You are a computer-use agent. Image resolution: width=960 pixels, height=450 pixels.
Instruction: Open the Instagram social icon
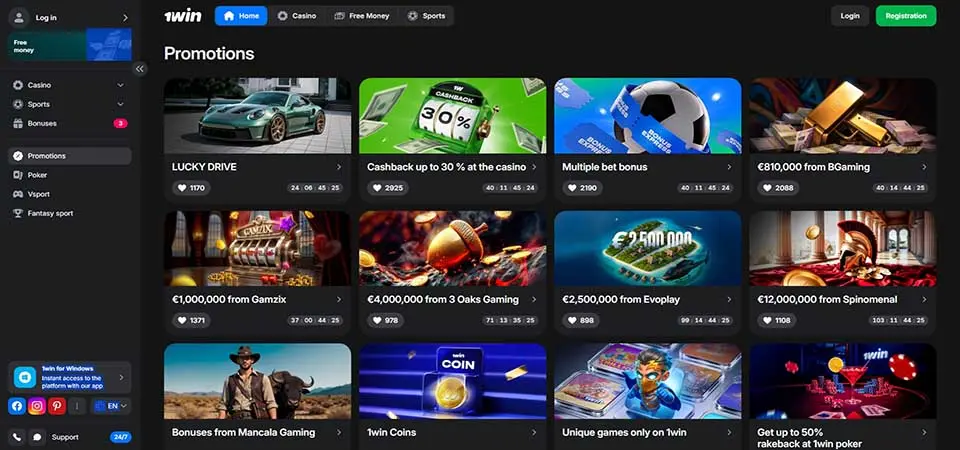tap(37, 406)
